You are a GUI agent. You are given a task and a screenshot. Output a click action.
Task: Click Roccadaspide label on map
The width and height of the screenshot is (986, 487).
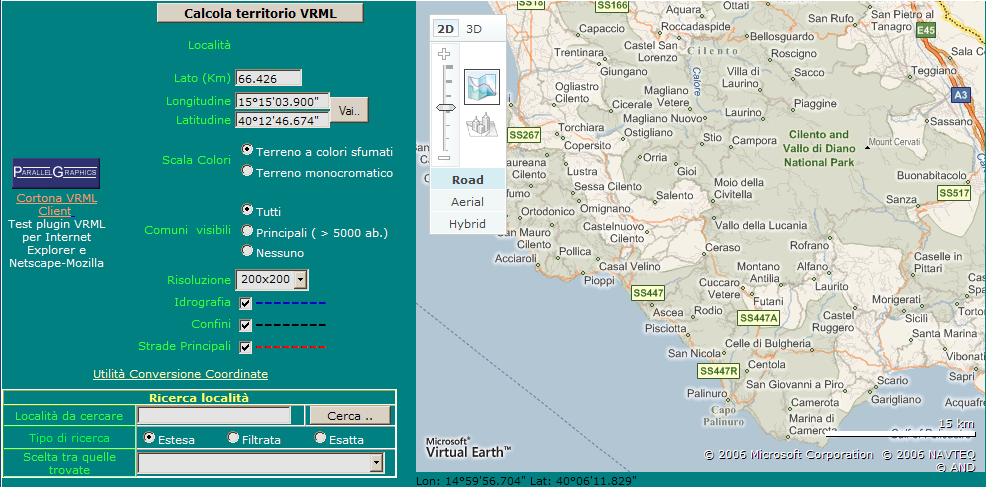pos(696,26)
